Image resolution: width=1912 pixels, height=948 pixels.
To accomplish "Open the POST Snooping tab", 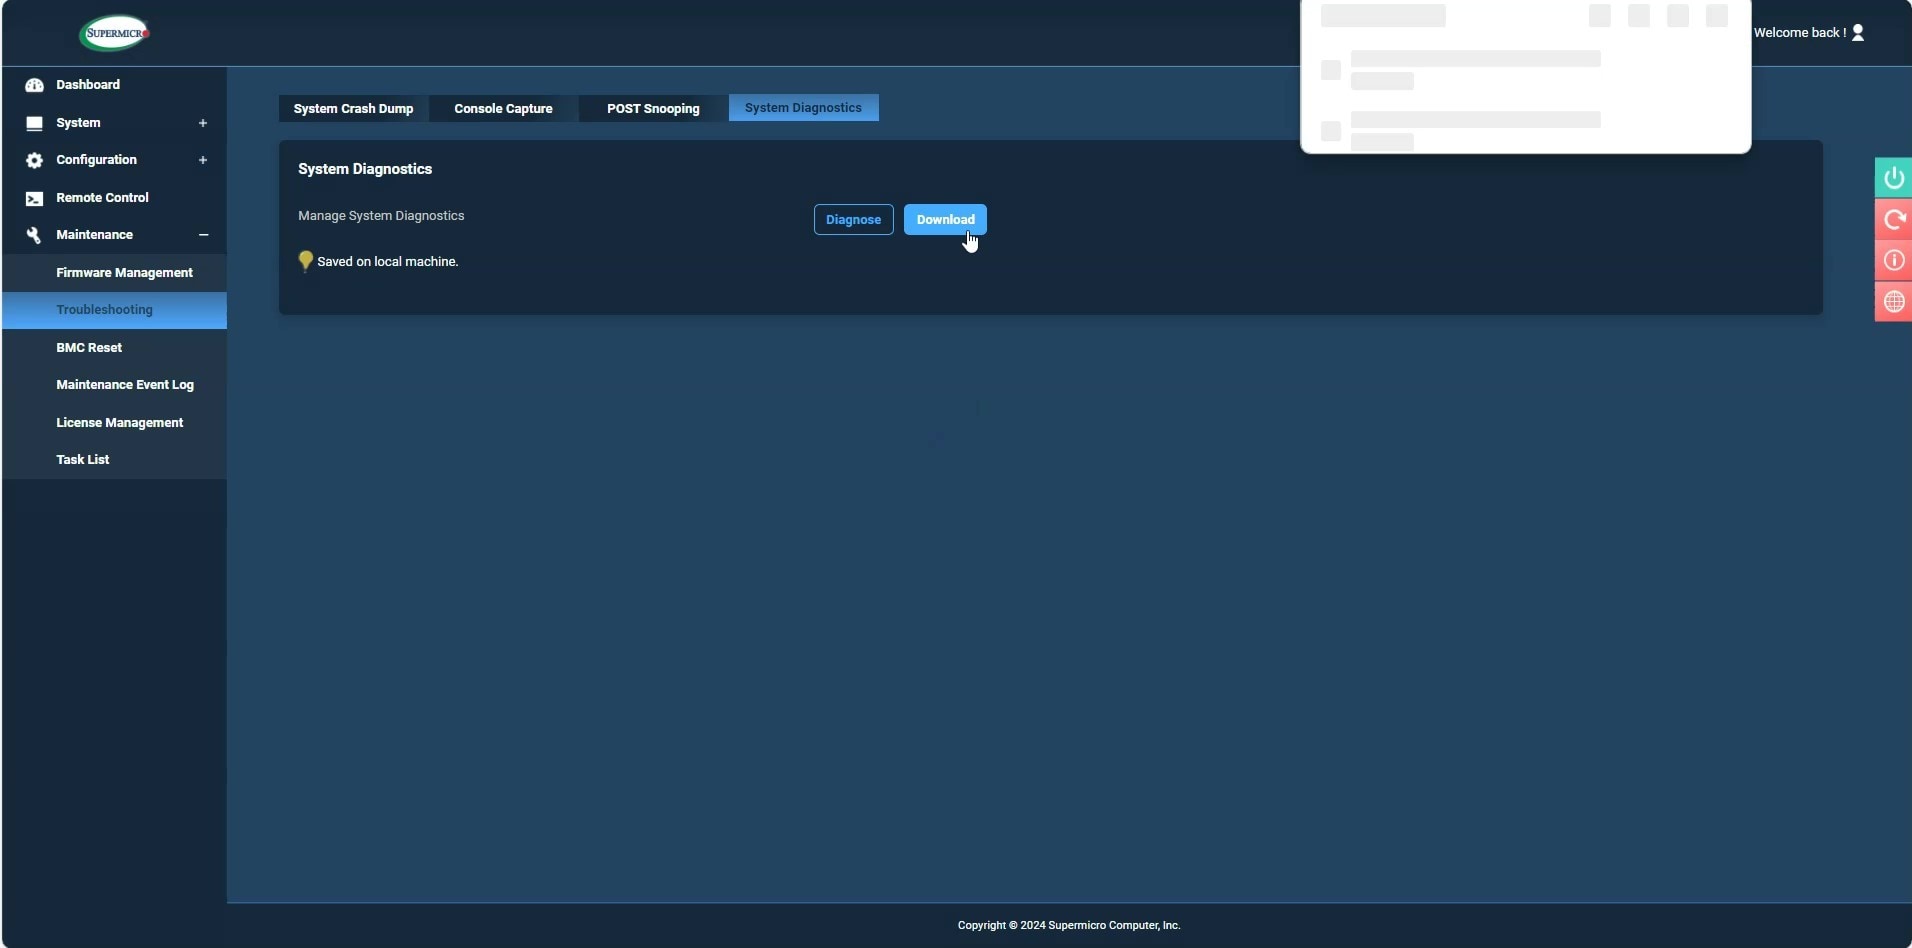I will pyautogui.click(x=653, y=108).
